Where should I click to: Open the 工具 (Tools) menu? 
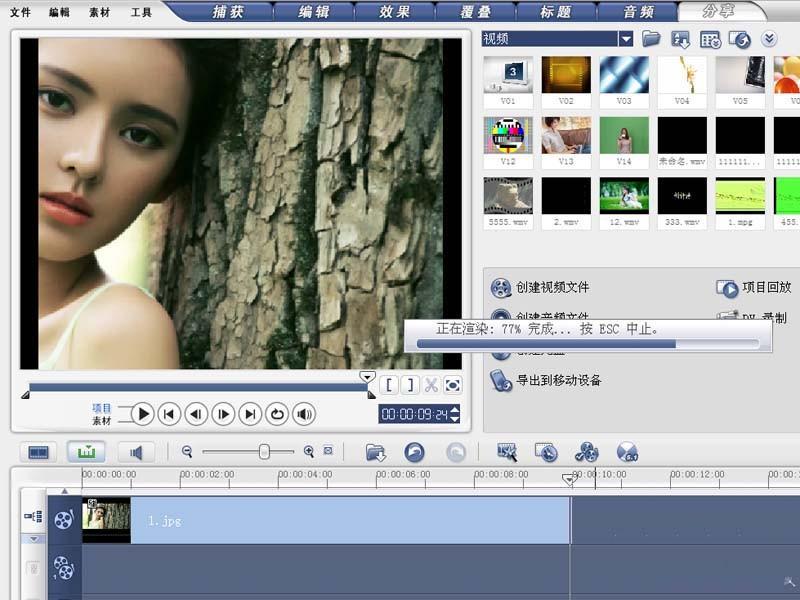[x=142, y=13]
